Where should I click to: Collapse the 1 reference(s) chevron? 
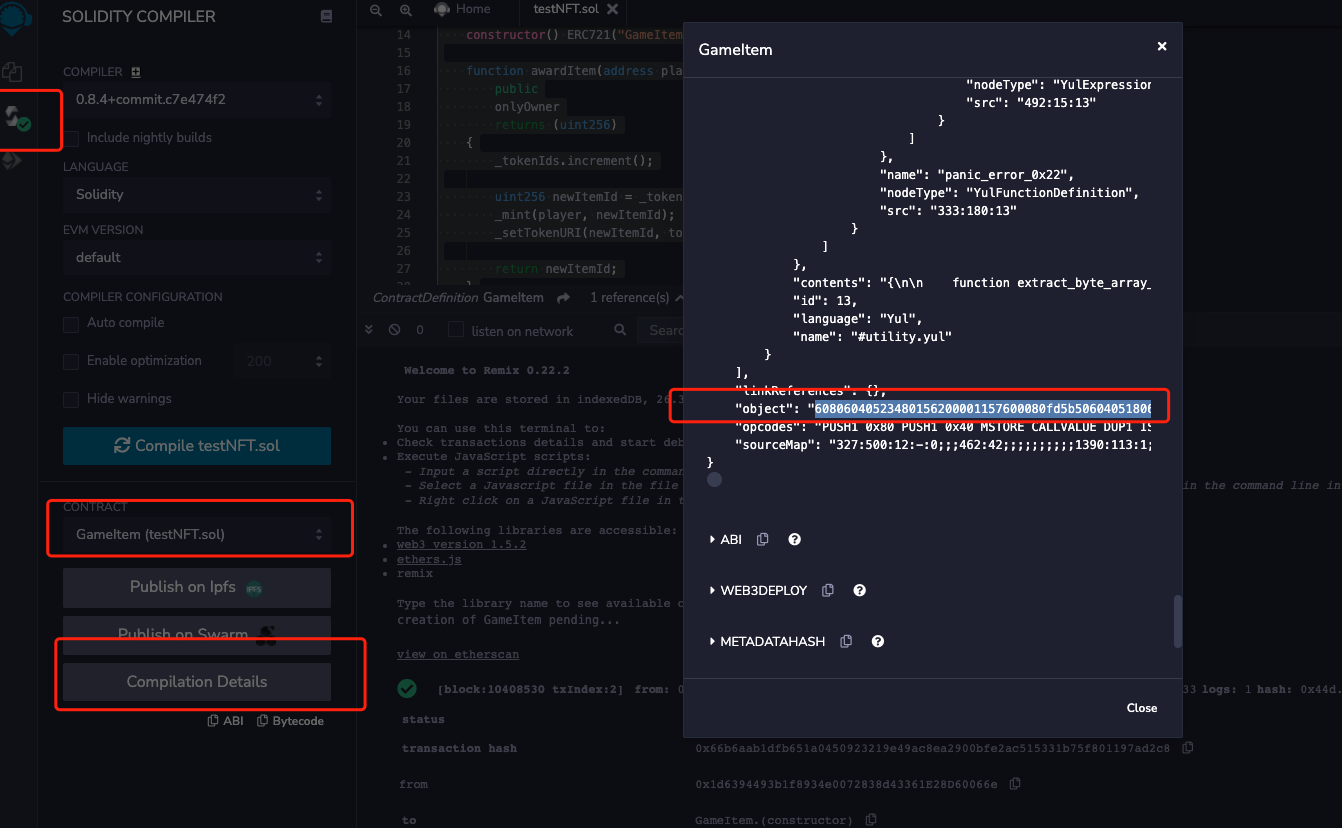click(679, 298)
